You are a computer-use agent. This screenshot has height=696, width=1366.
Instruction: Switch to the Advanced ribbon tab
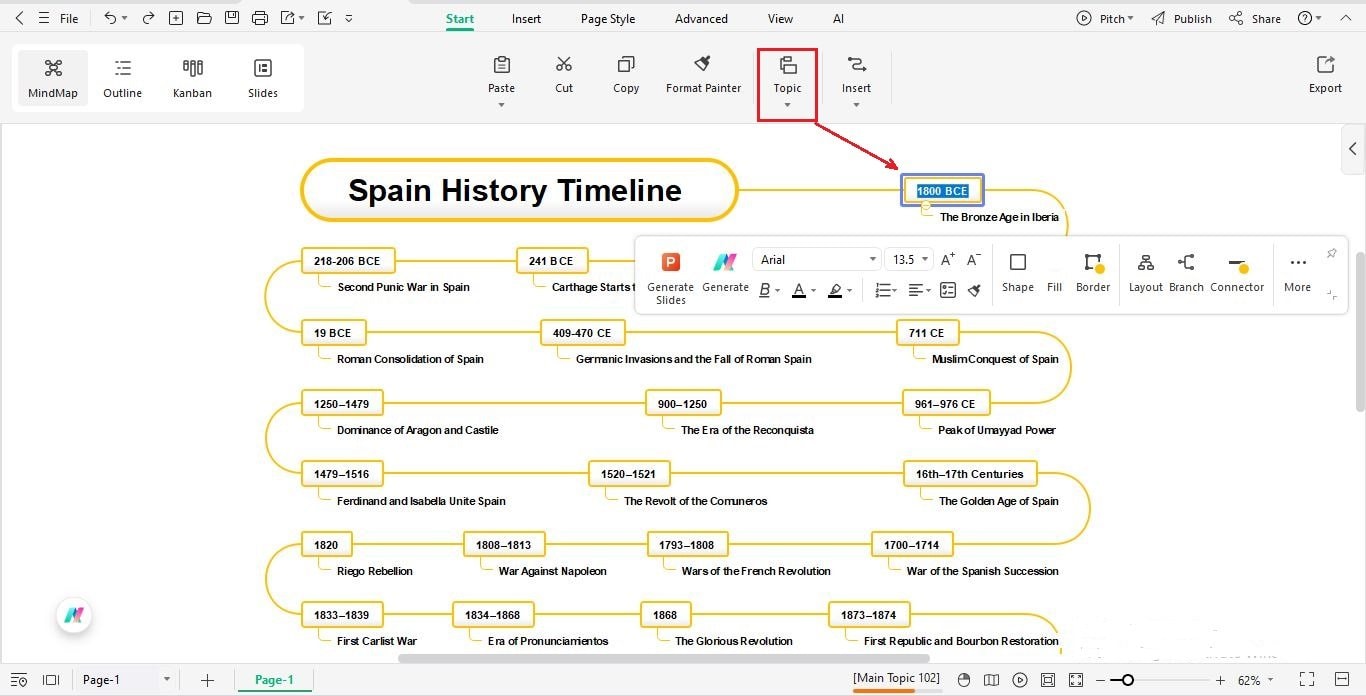tap(700, 18)
